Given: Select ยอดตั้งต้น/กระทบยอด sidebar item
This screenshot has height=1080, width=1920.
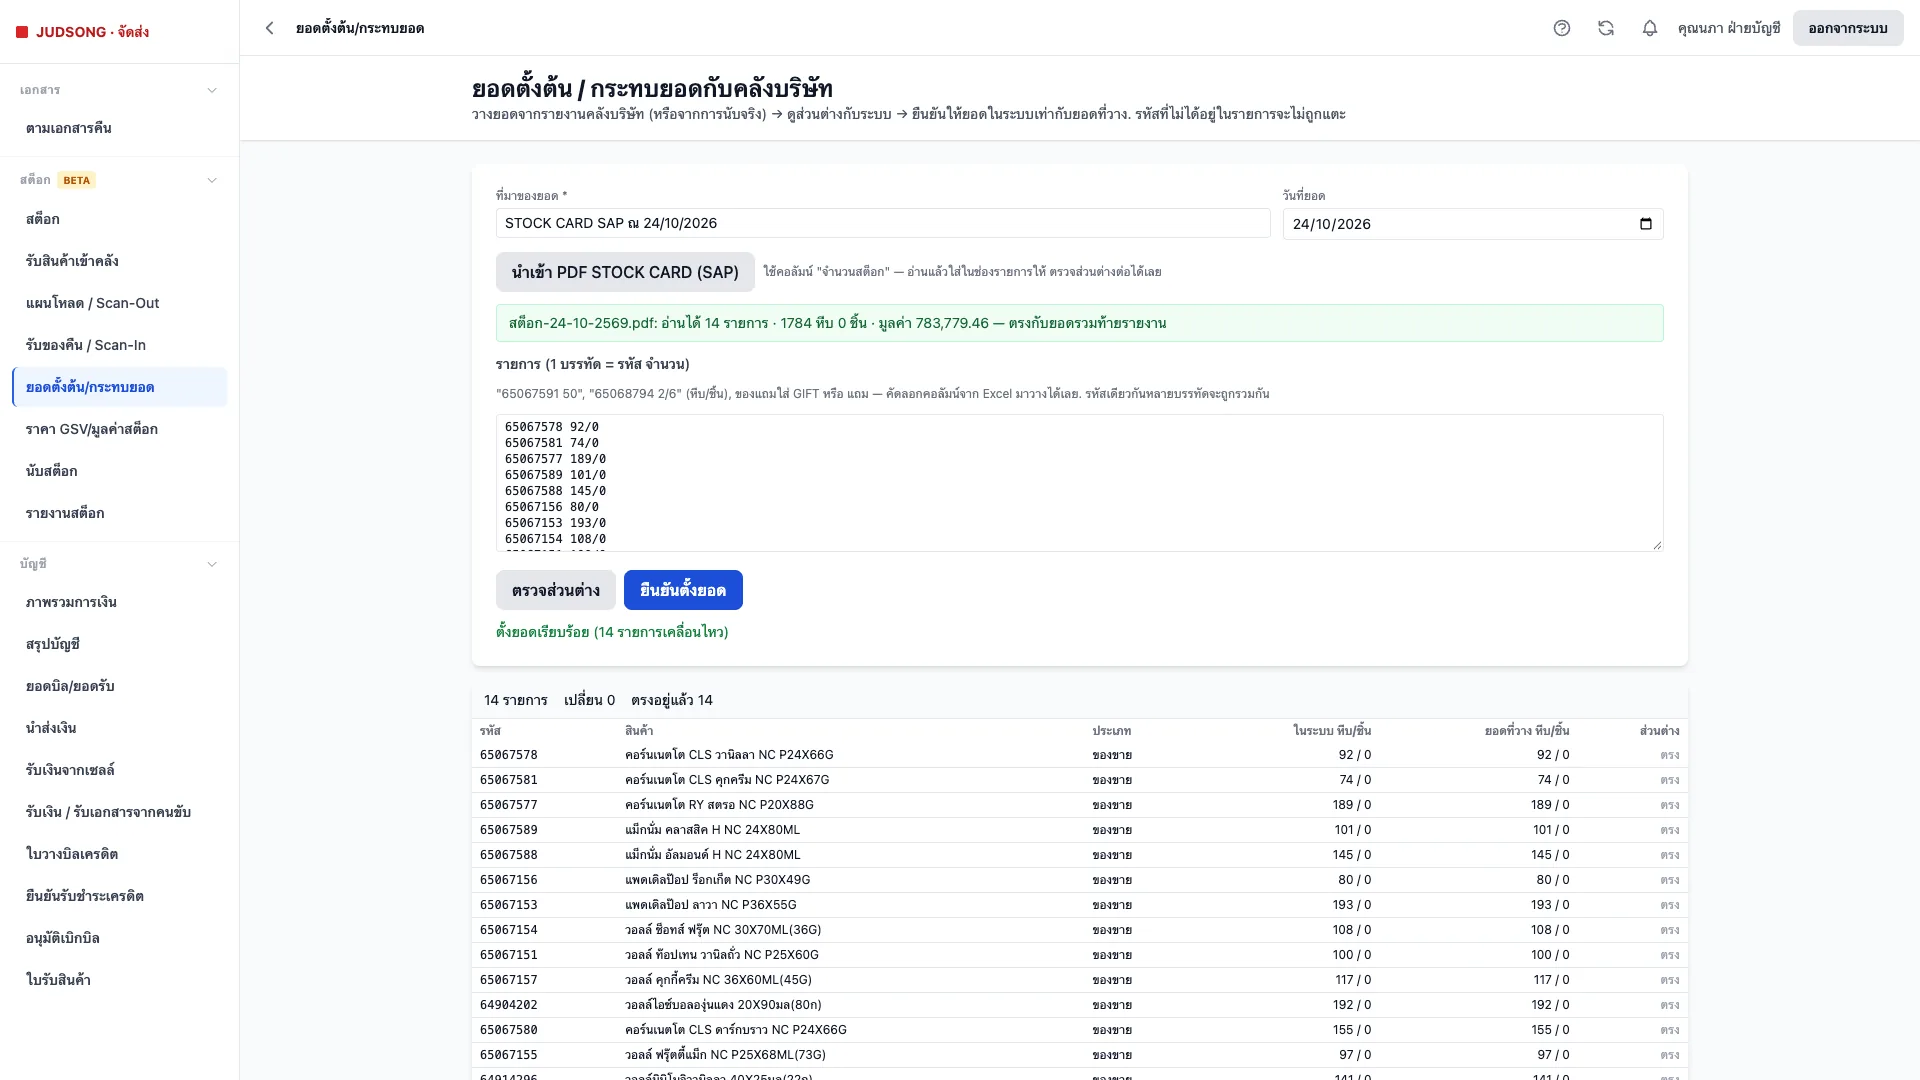Looking at the screenshot, I should coord(119,387).
